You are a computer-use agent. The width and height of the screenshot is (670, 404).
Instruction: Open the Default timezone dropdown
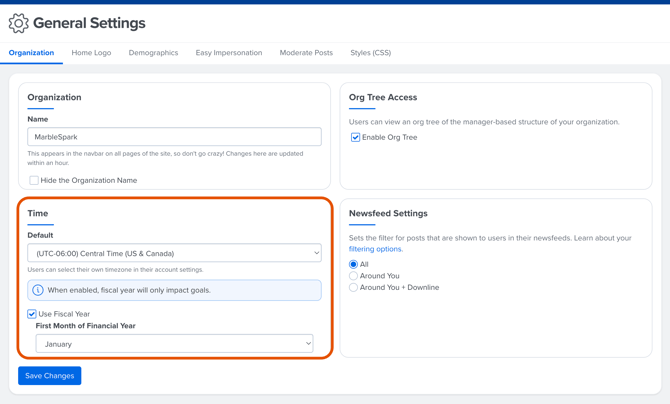pos(174,253)
